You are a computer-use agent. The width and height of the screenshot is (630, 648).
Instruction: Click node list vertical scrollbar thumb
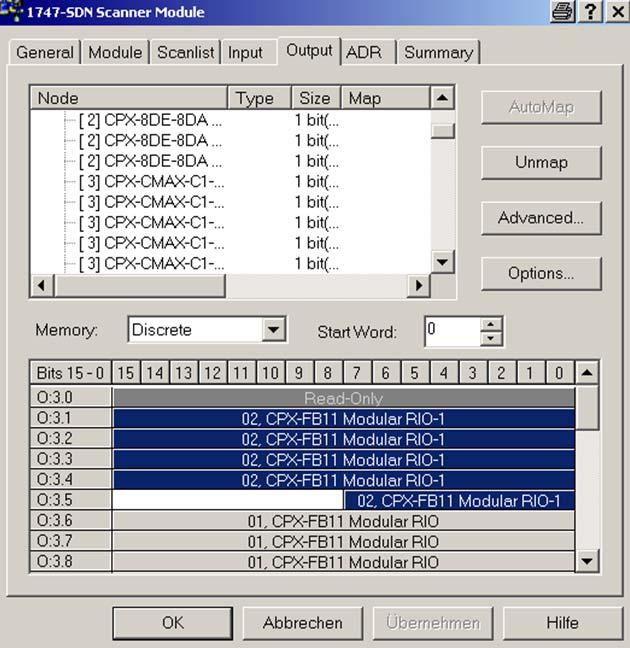(x=442, y=131)
